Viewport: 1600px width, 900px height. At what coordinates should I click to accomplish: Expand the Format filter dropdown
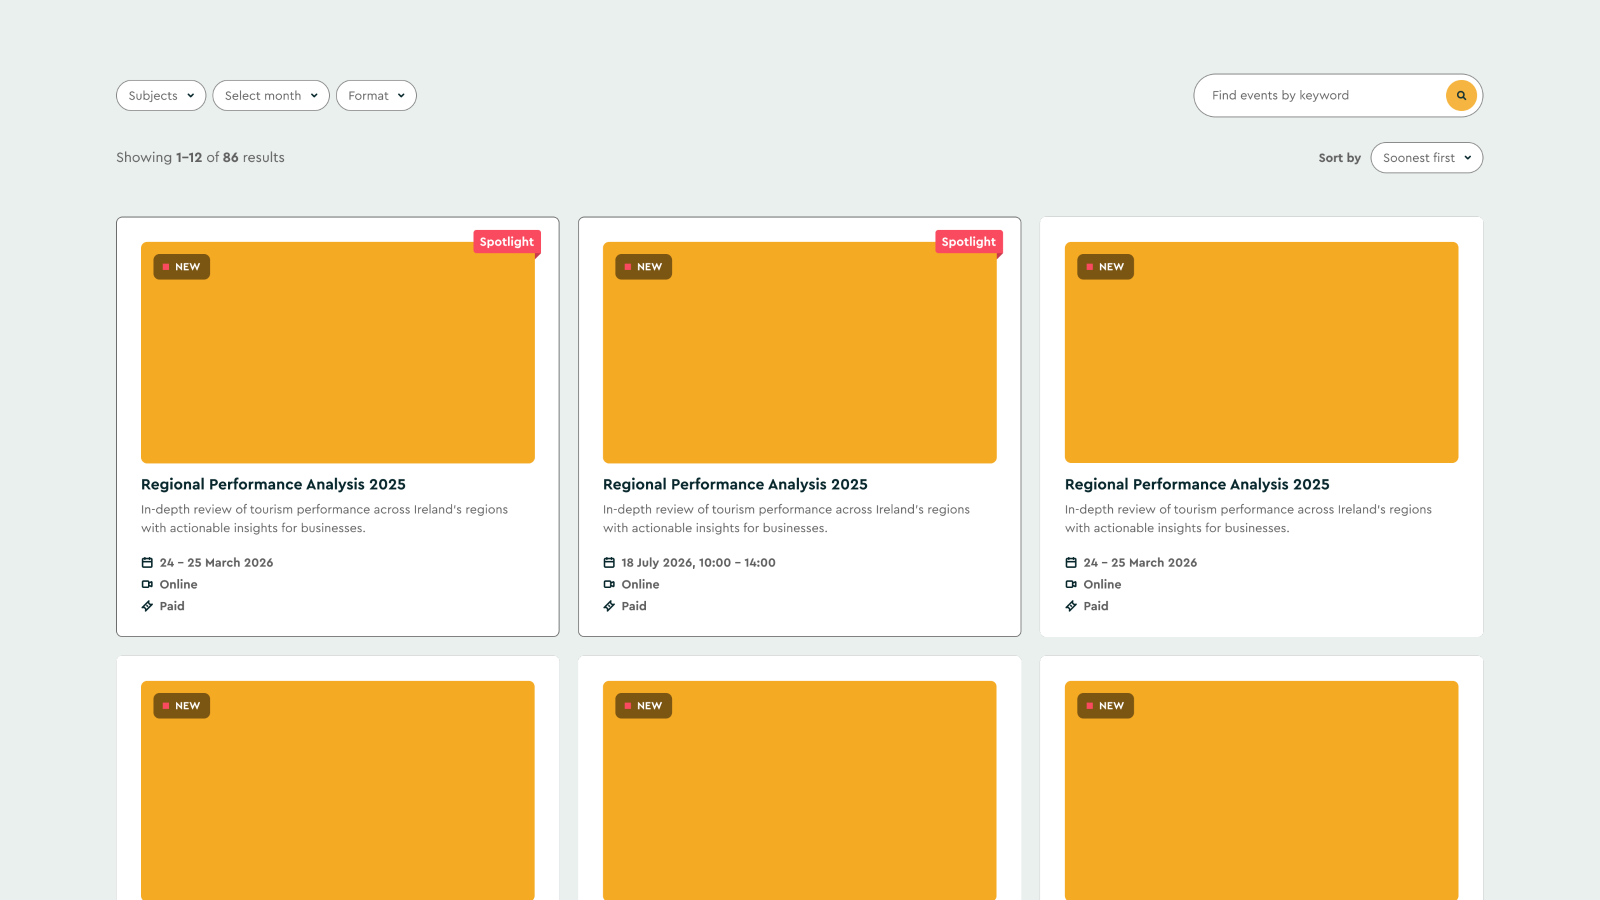click(376, 96)
